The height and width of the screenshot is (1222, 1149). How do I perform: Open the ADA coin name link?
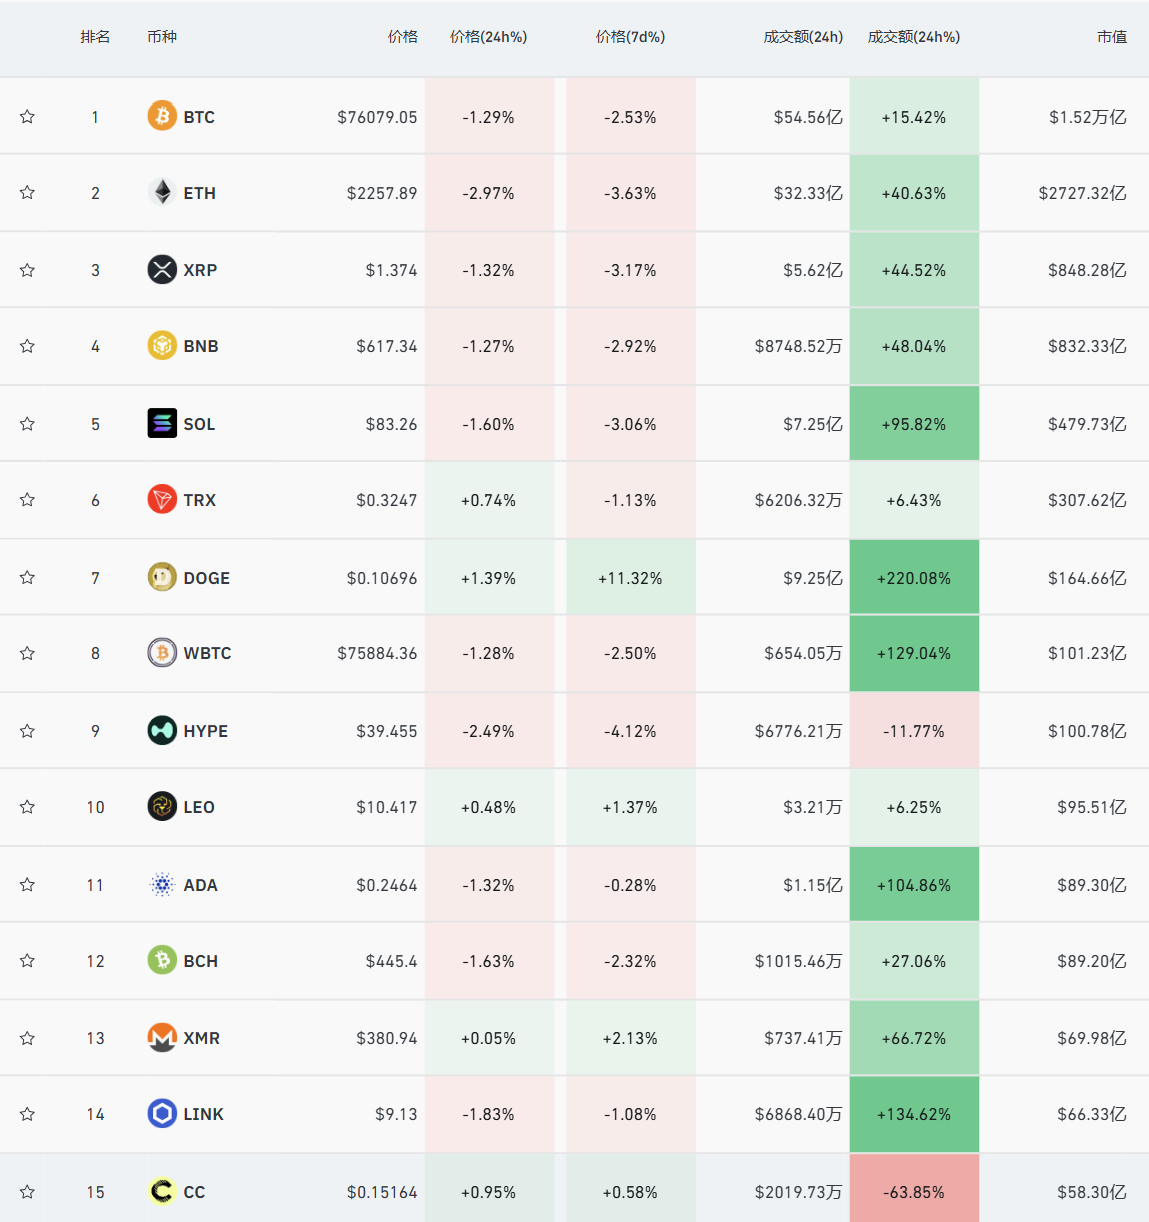point(200,885)
